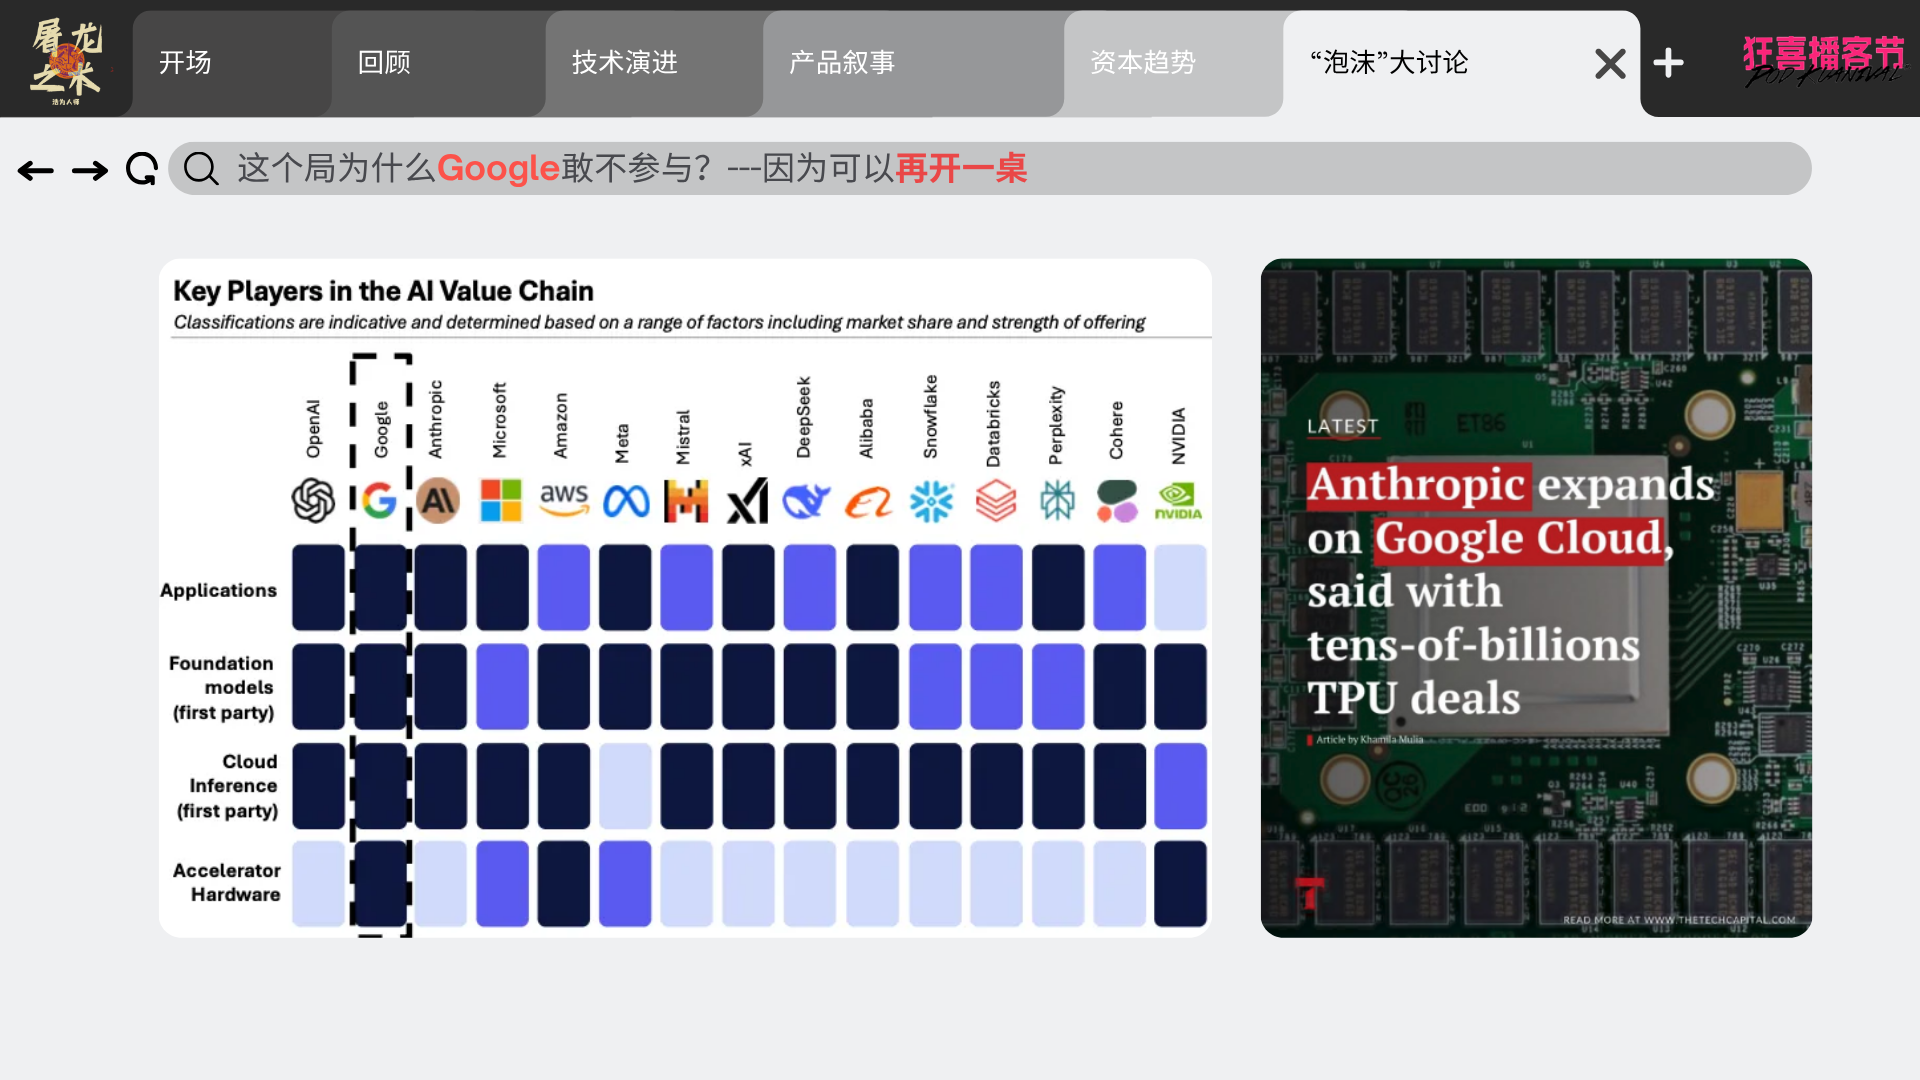The height and width of the screenshot is (1080, 1920).
Task: Open a new tab with plus icon
Action: point(1668,63)
